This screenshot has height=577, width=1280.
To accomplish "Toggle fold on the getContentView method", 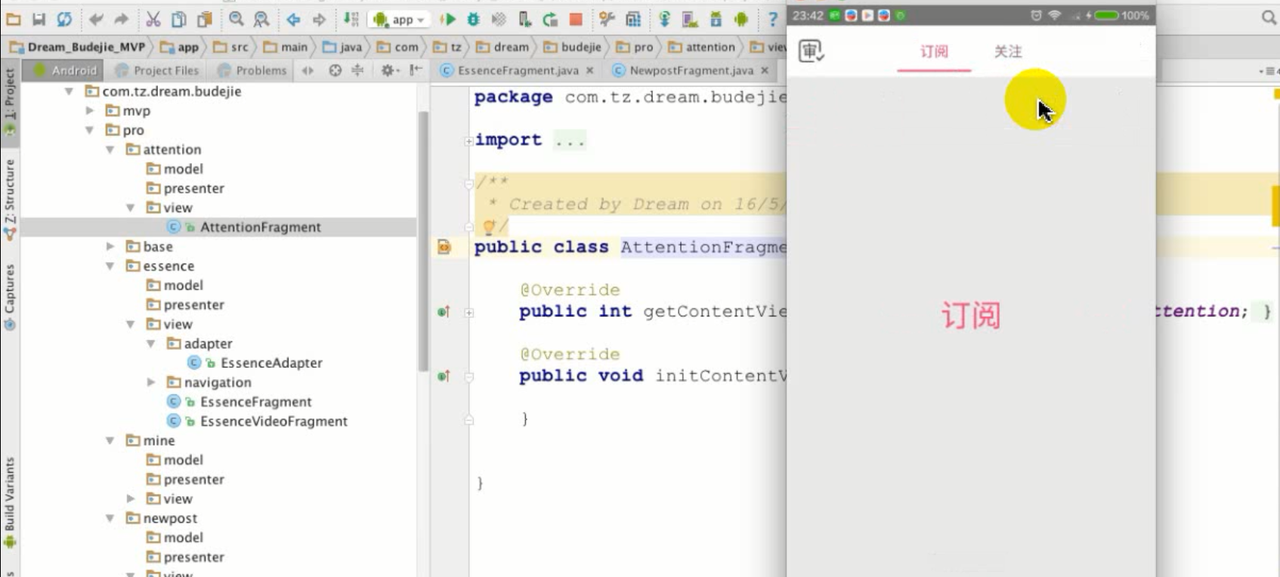I will click(x=469, y=312).
